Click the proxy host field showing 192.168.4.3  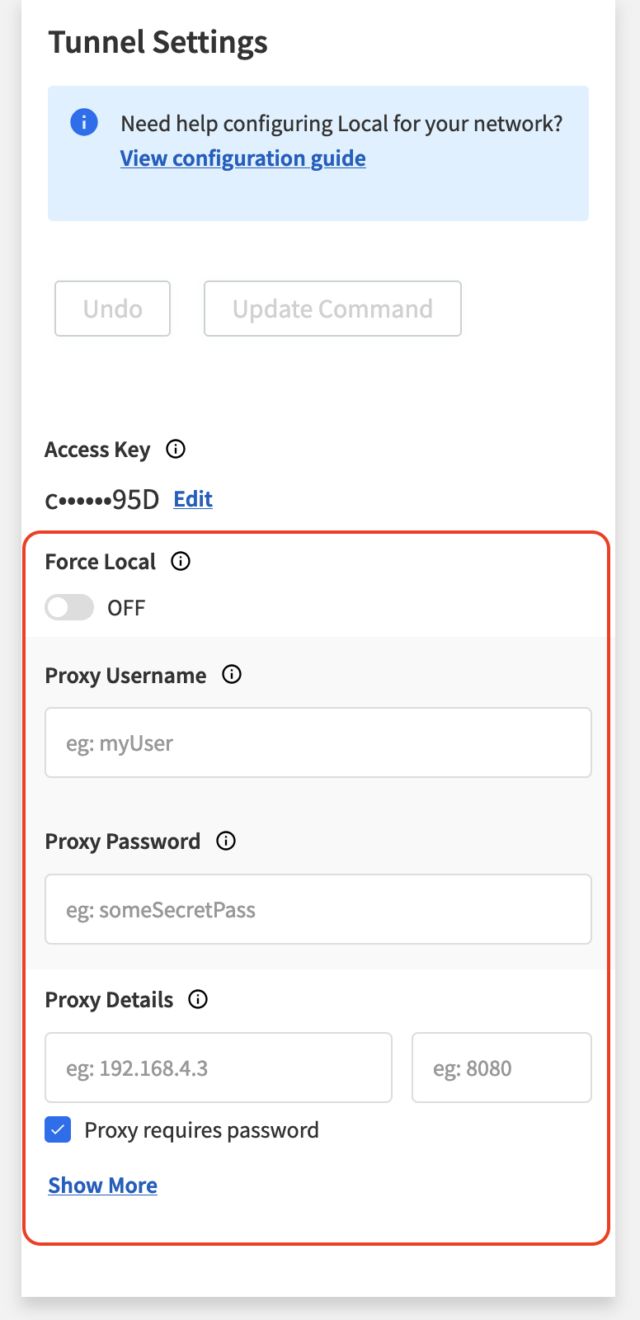[218, 1068]
